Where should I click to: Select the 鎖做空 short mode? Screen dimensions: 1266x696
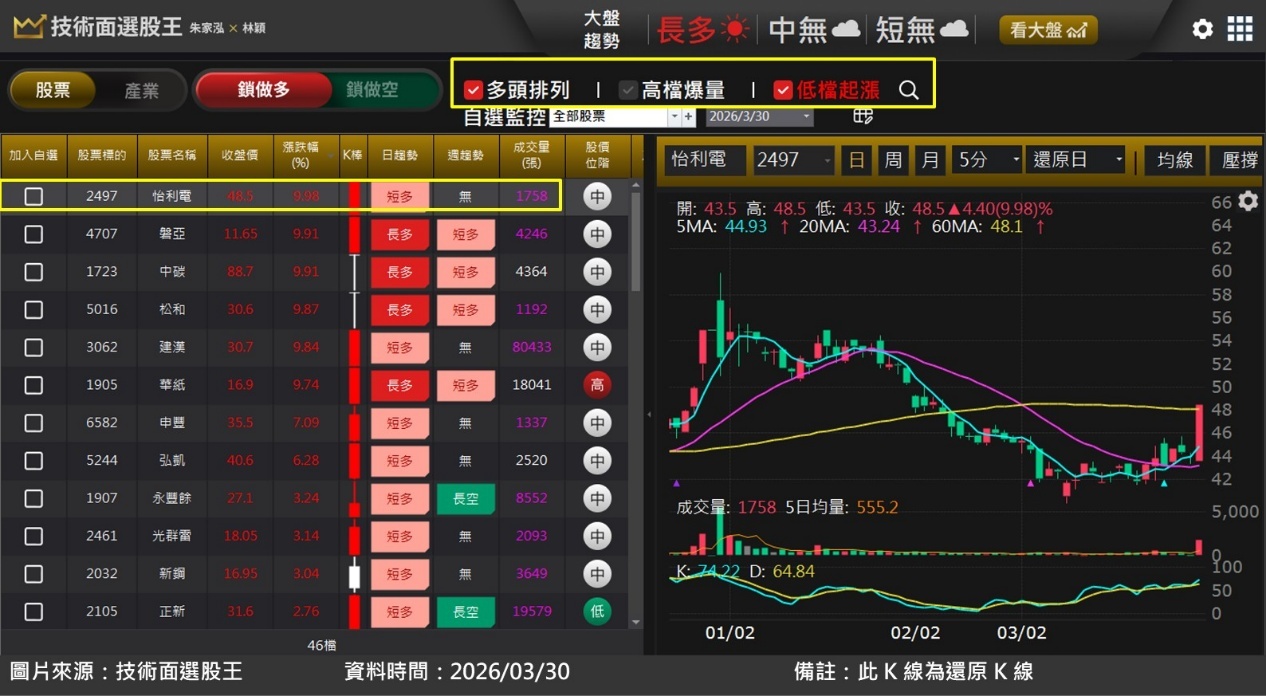point(372,90)
